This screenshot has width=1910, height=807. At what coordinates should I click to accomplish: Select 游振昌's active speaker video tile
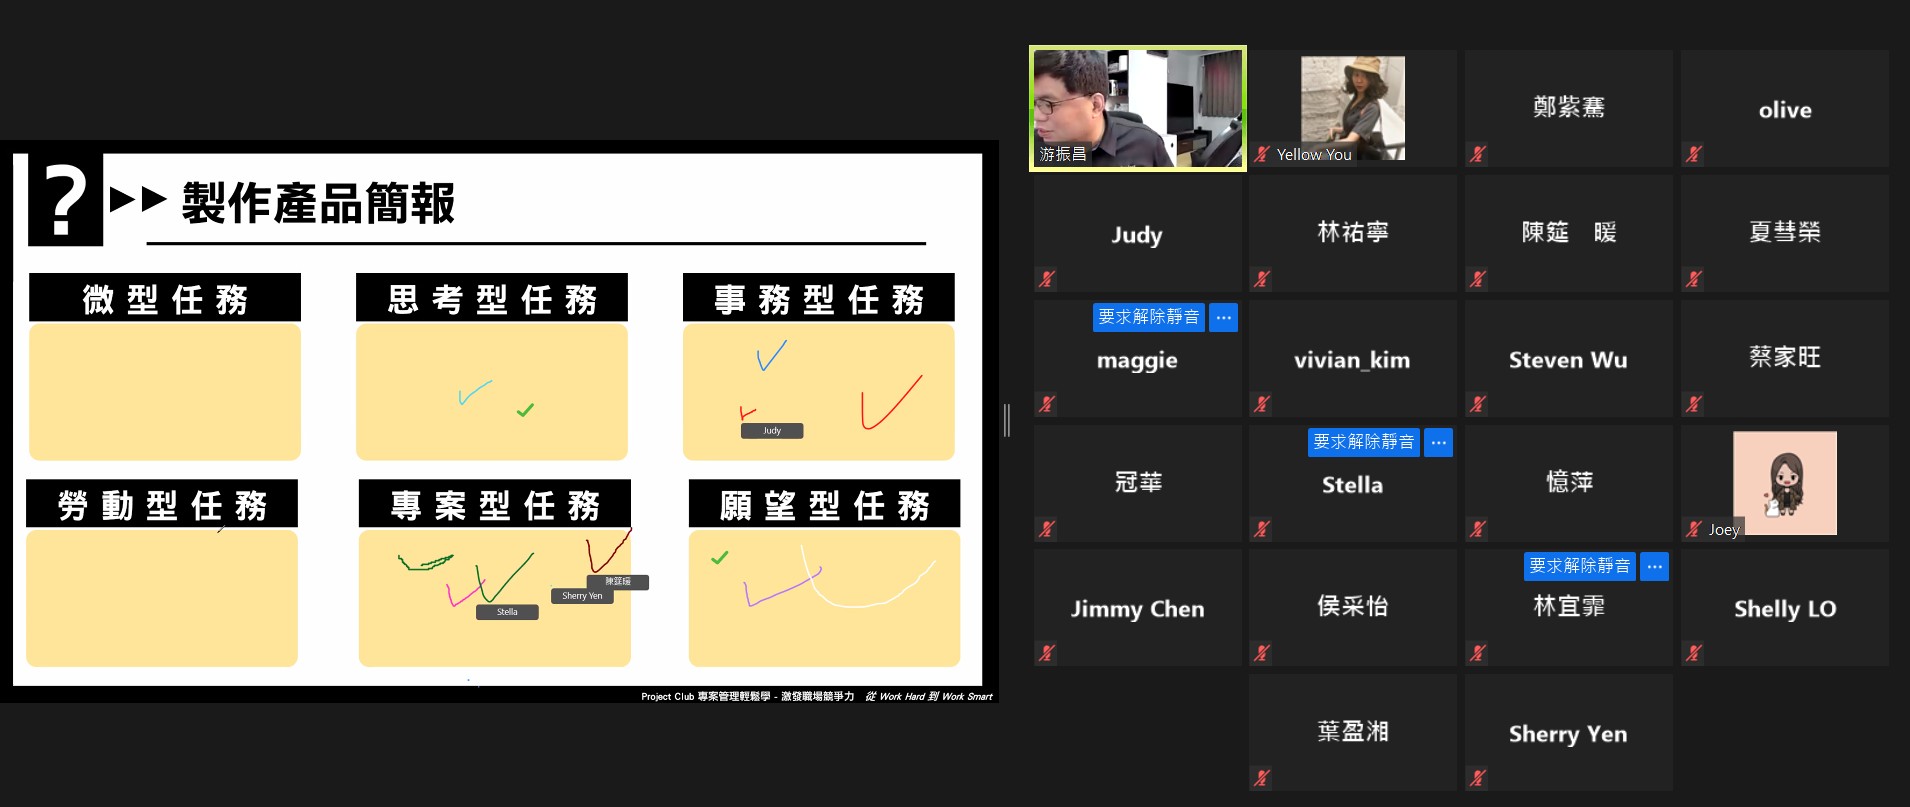[x=1137, y=108]
